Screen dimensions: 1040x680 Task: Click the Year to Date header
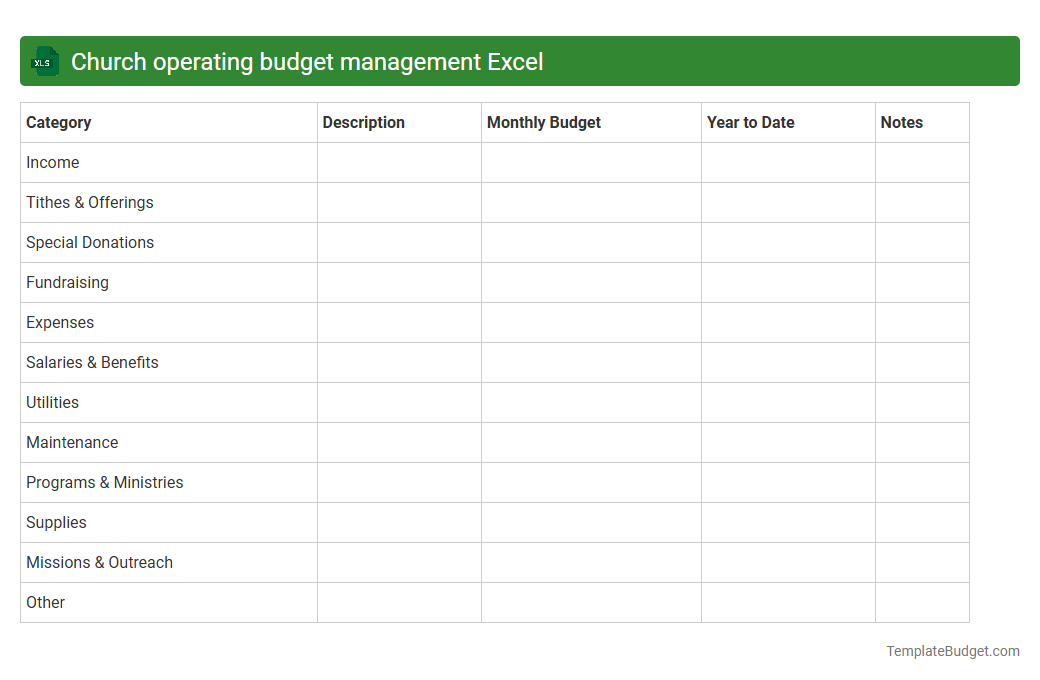[750, 122]
